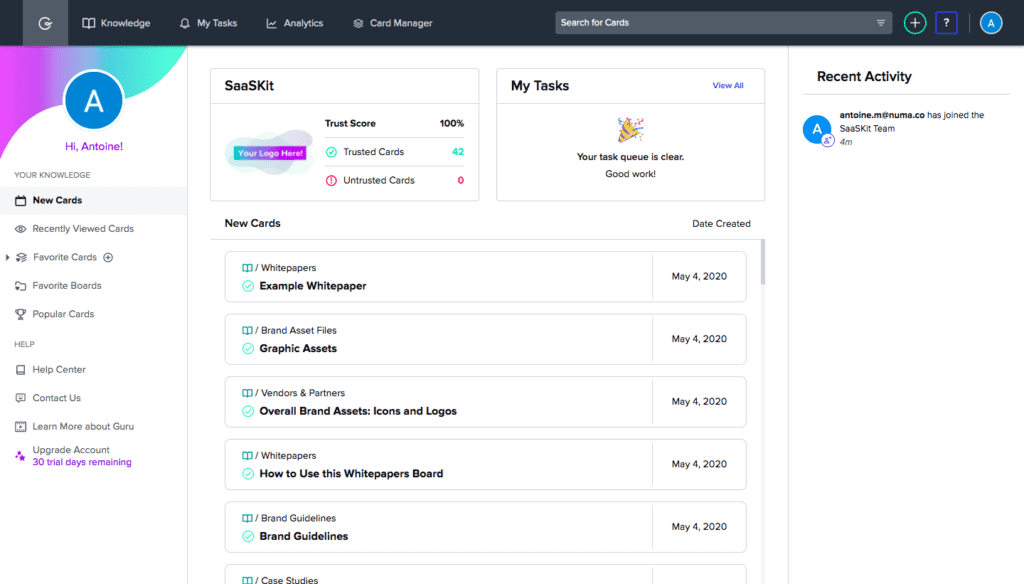Click the board icon on Graphic Assets card

pyautogui.click(x=247, y=331)
